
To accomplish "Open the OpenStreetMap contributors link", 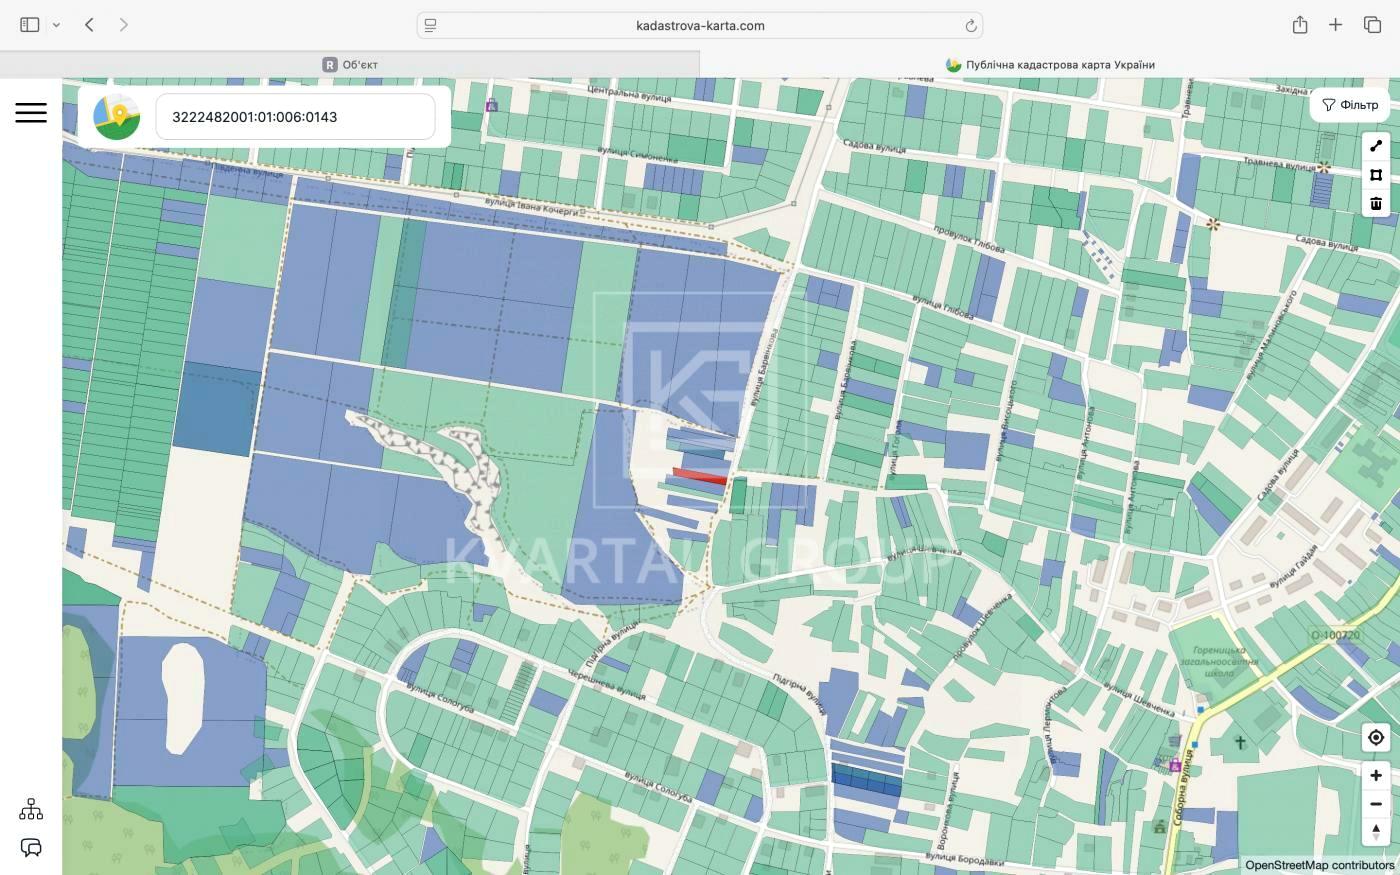I will [1319, 865].
